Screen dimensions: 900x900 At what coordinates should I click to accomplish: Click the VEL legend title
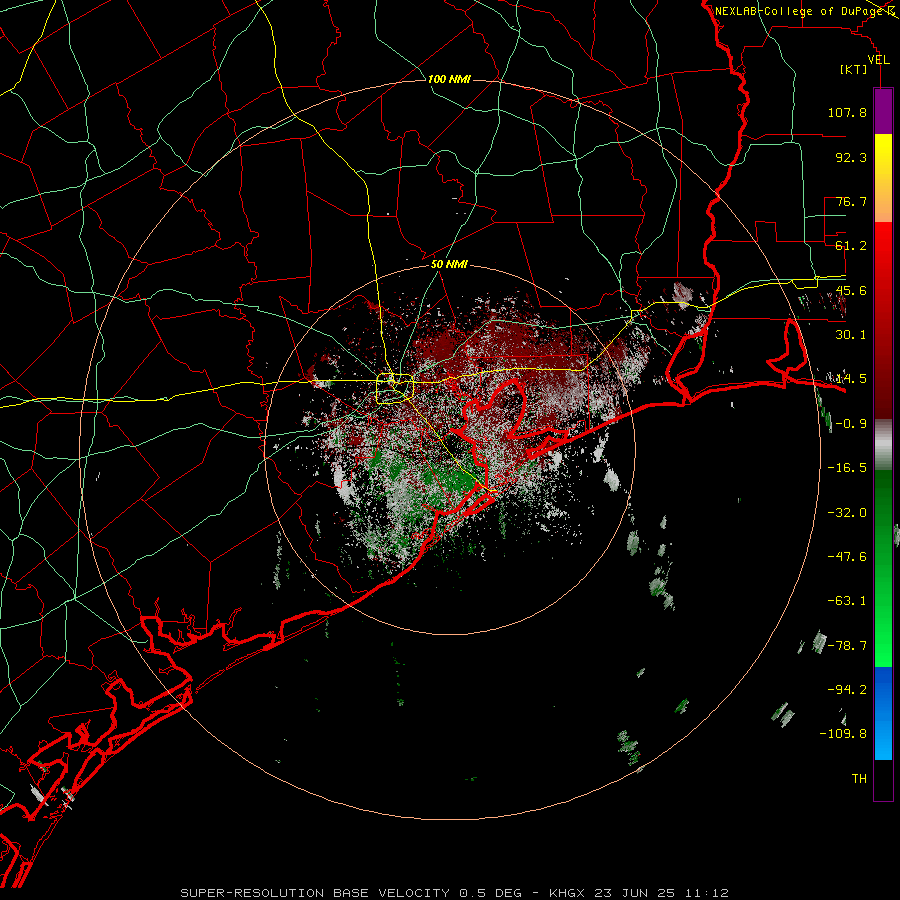tap(878, 60)
